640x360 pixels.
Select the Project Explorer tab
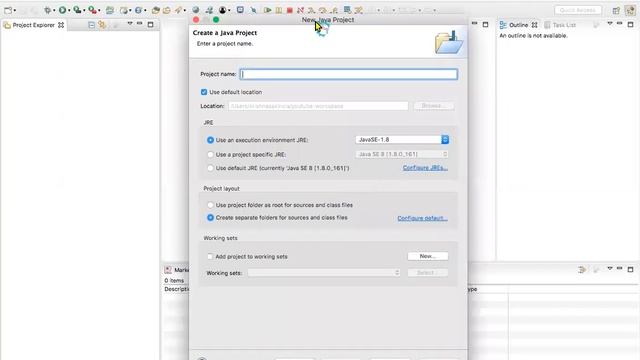[33, 25]
